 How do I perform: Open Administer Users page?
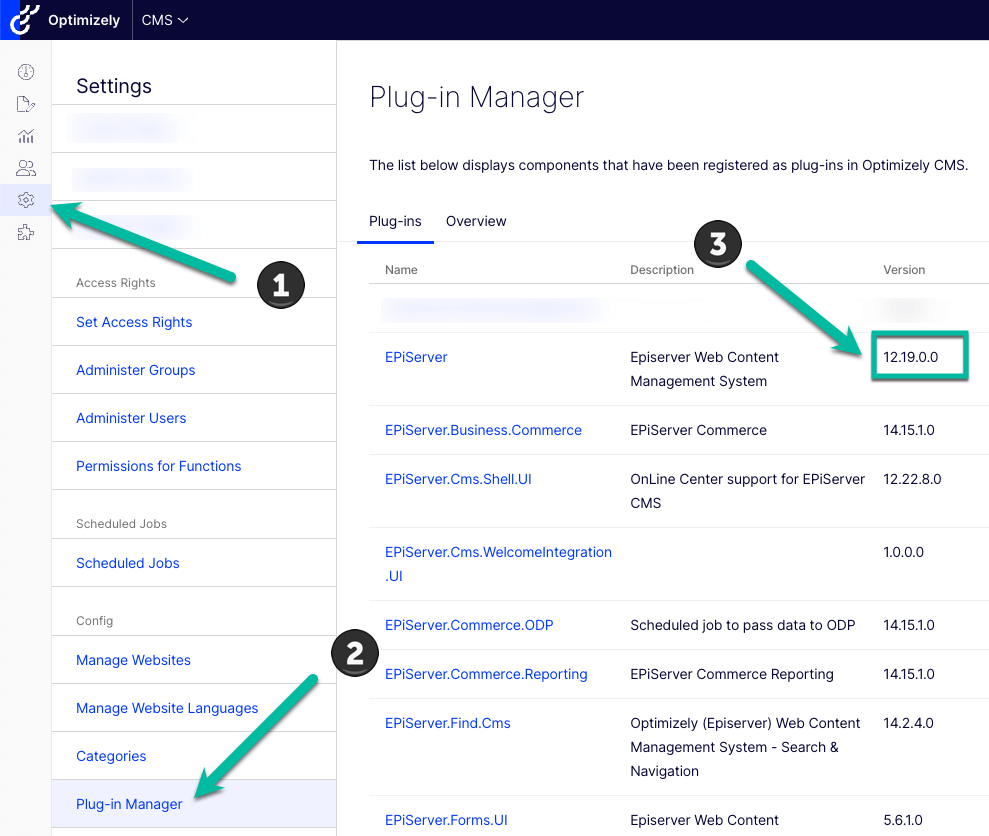(131, 418)
